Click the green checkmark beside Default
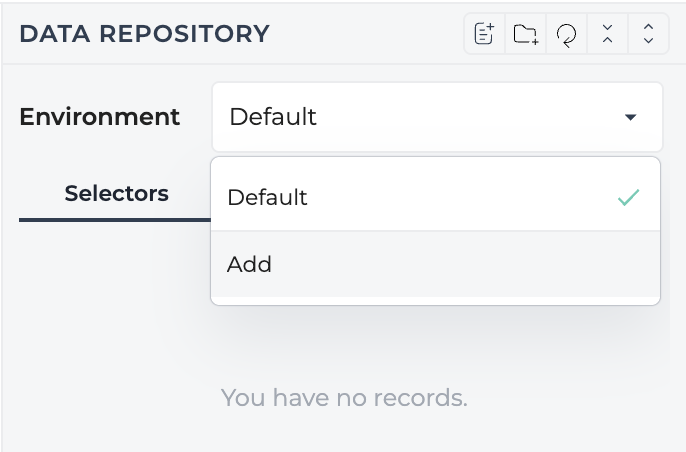 tap(629, 197)
